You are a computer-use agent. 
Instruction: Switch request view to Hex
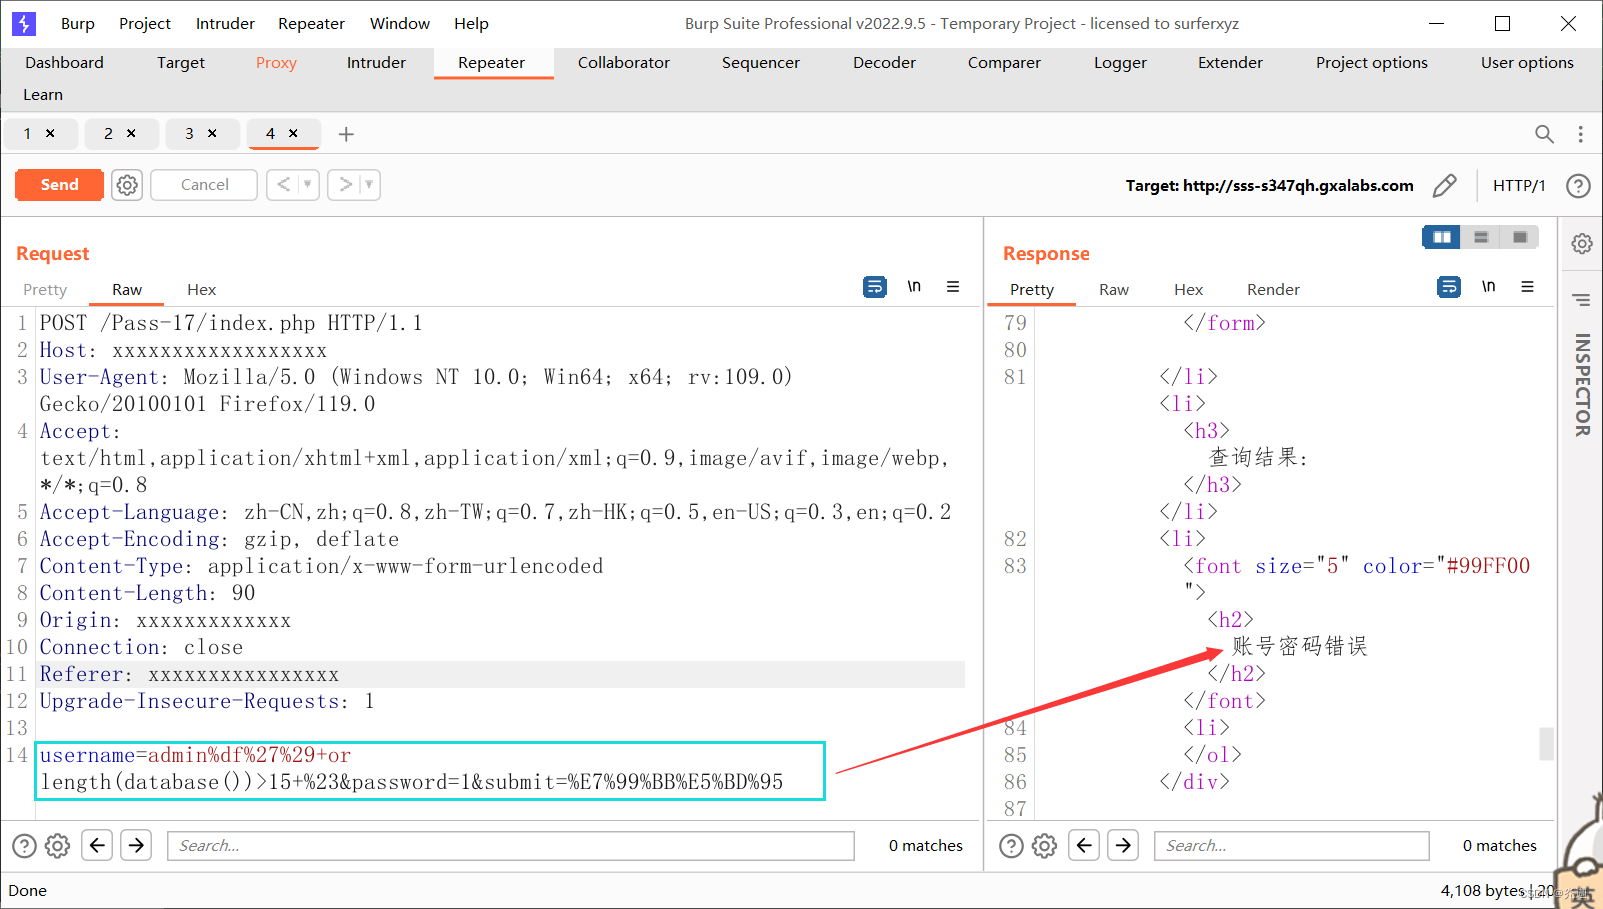pyautogui.click(x=201, y=289)
